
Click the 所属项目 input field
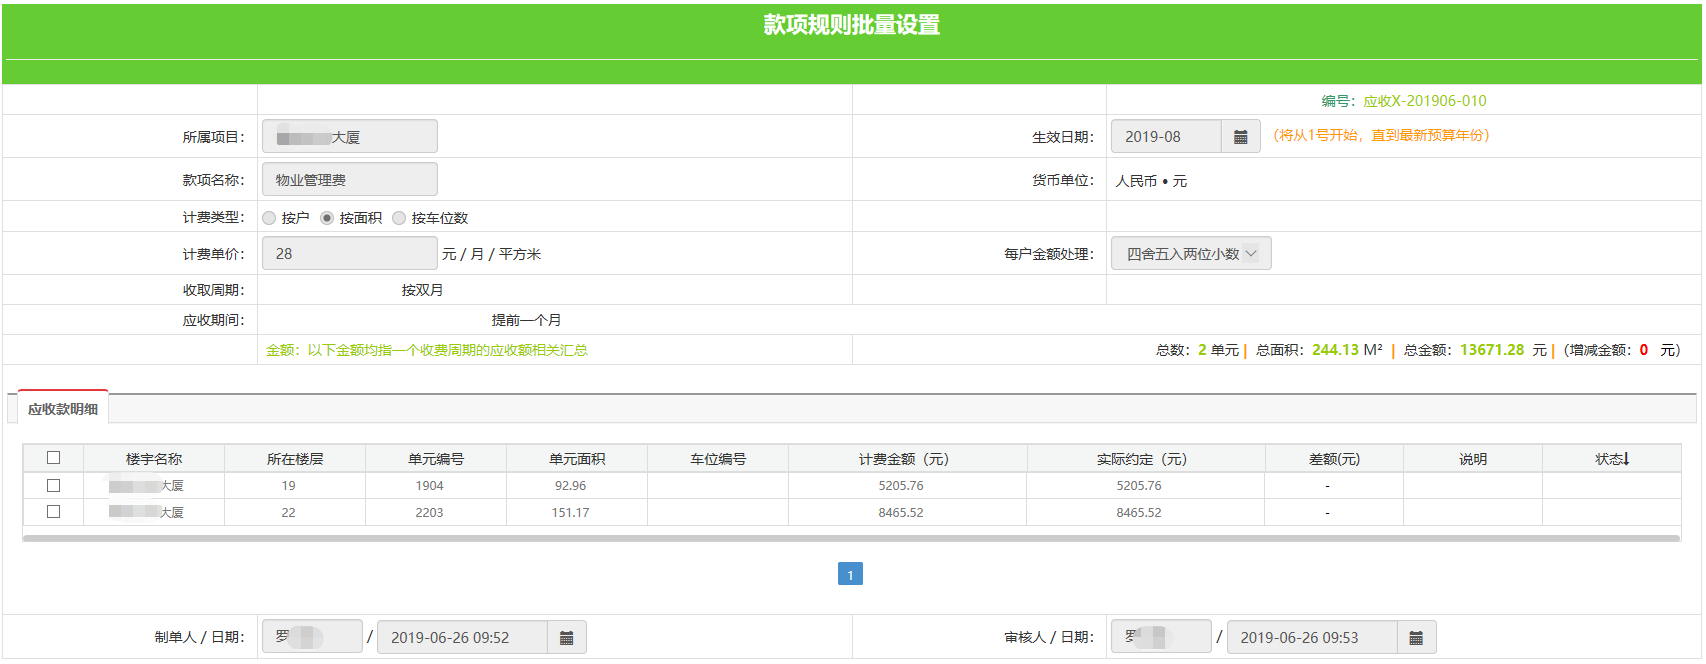(349, 137)
